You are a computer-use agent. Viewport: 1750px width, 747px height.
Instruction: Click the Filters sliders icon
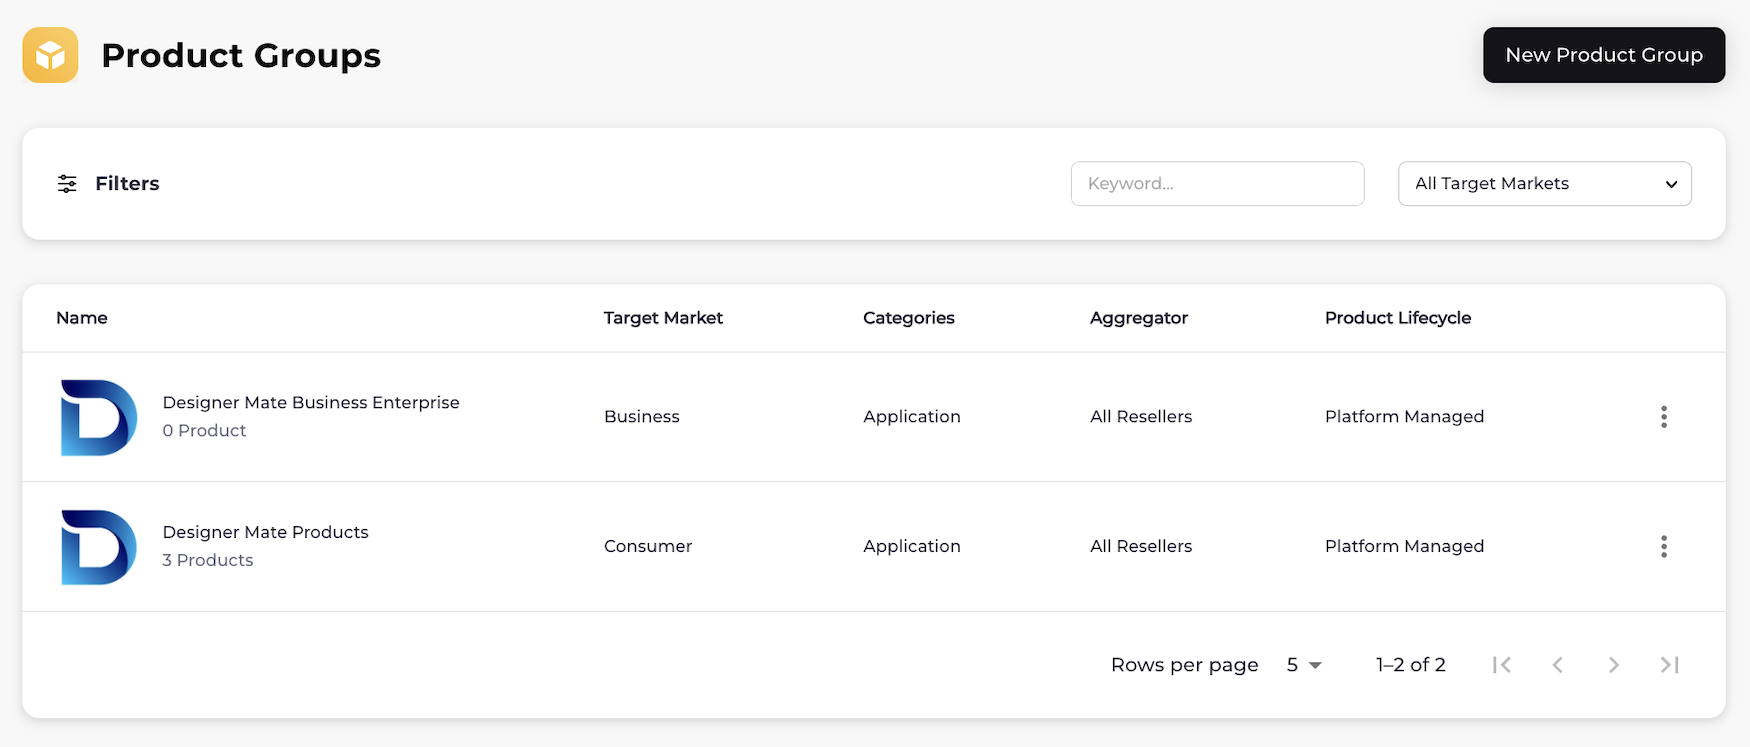click(67, 184)
